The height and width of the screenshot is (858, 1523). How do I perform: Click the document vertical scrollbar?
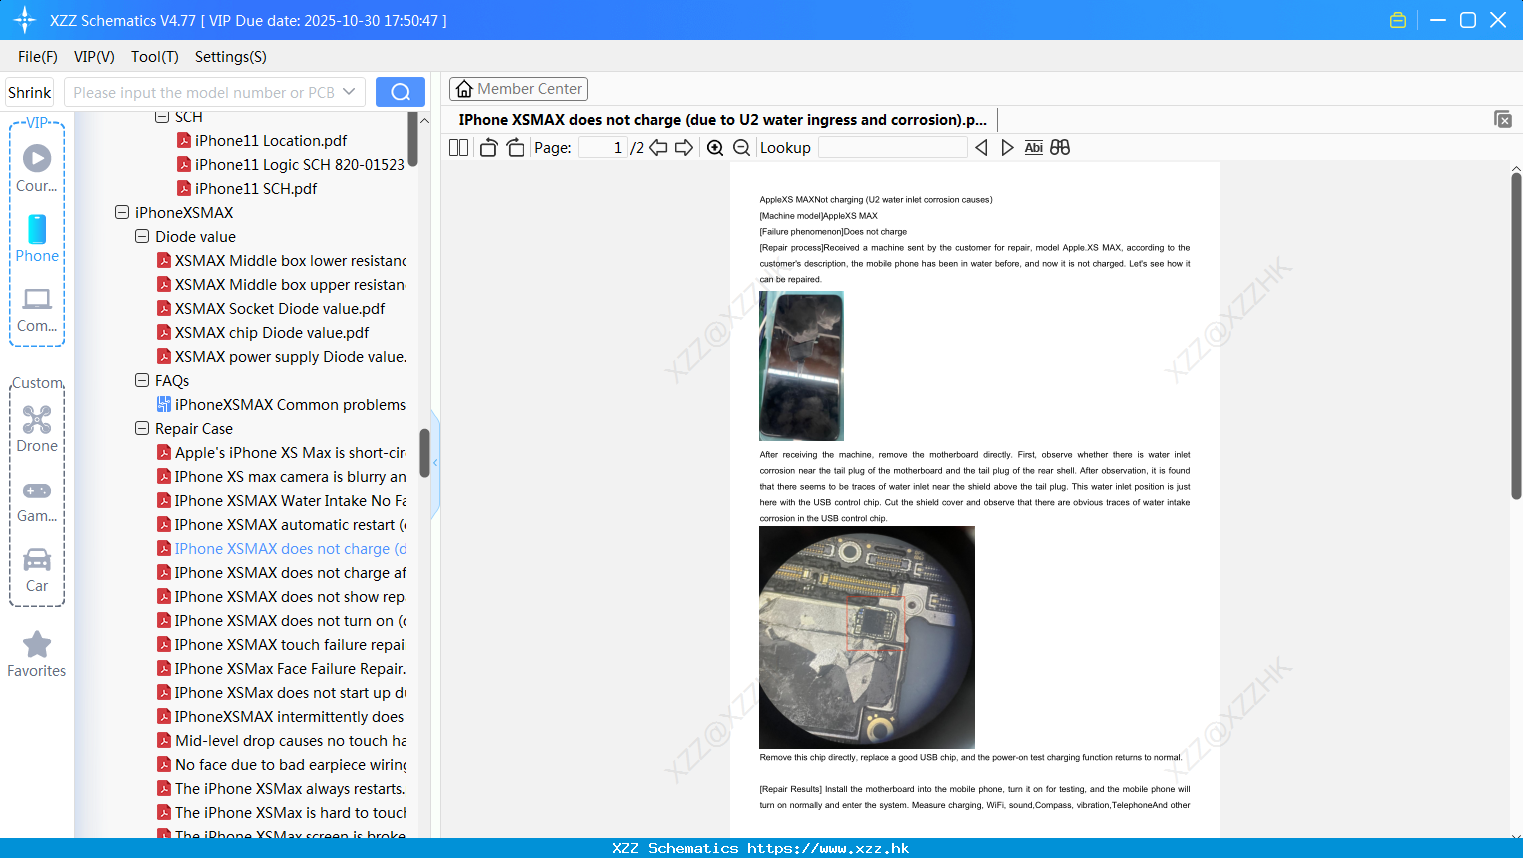1516,335
